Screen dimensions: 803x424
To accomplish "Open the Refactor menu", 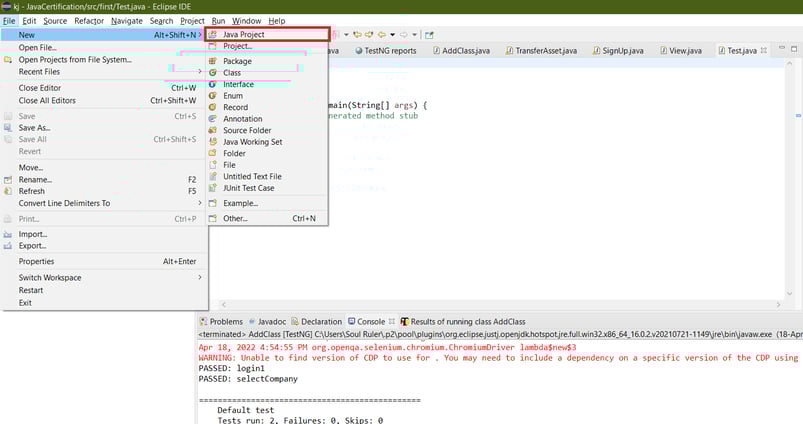I will 89,21.
